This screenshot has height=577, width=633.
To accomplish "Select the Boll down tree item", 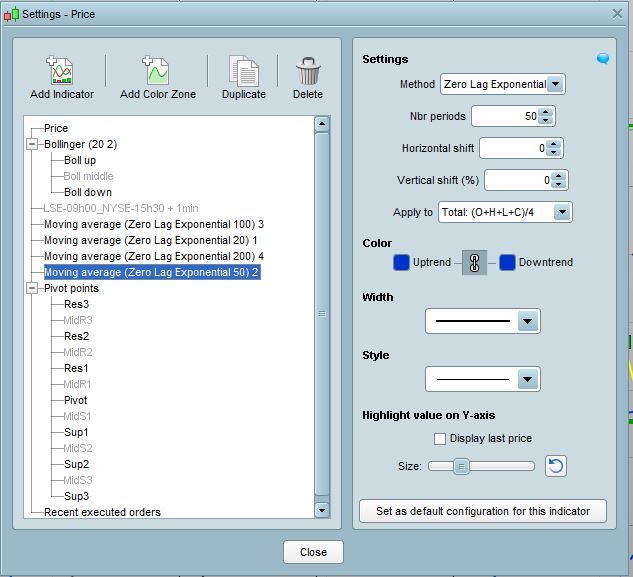I will pyautogui.click(x=88, y=192).
